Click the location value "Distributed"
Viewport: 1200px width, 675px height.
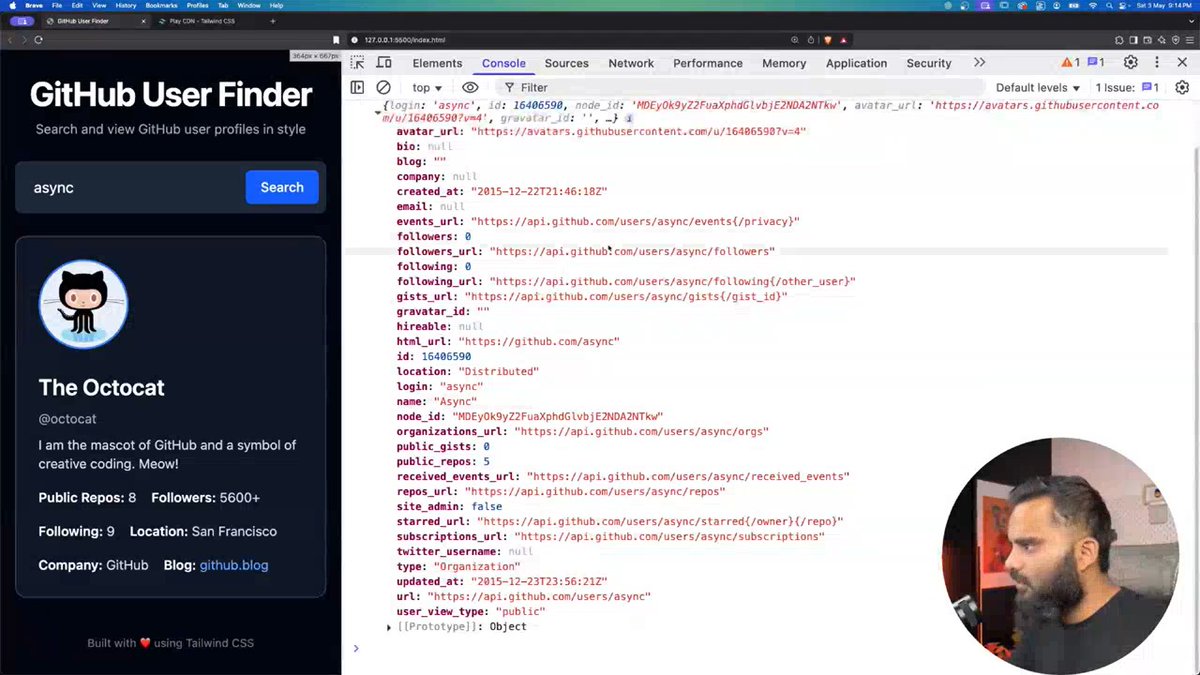click(498, 372)
